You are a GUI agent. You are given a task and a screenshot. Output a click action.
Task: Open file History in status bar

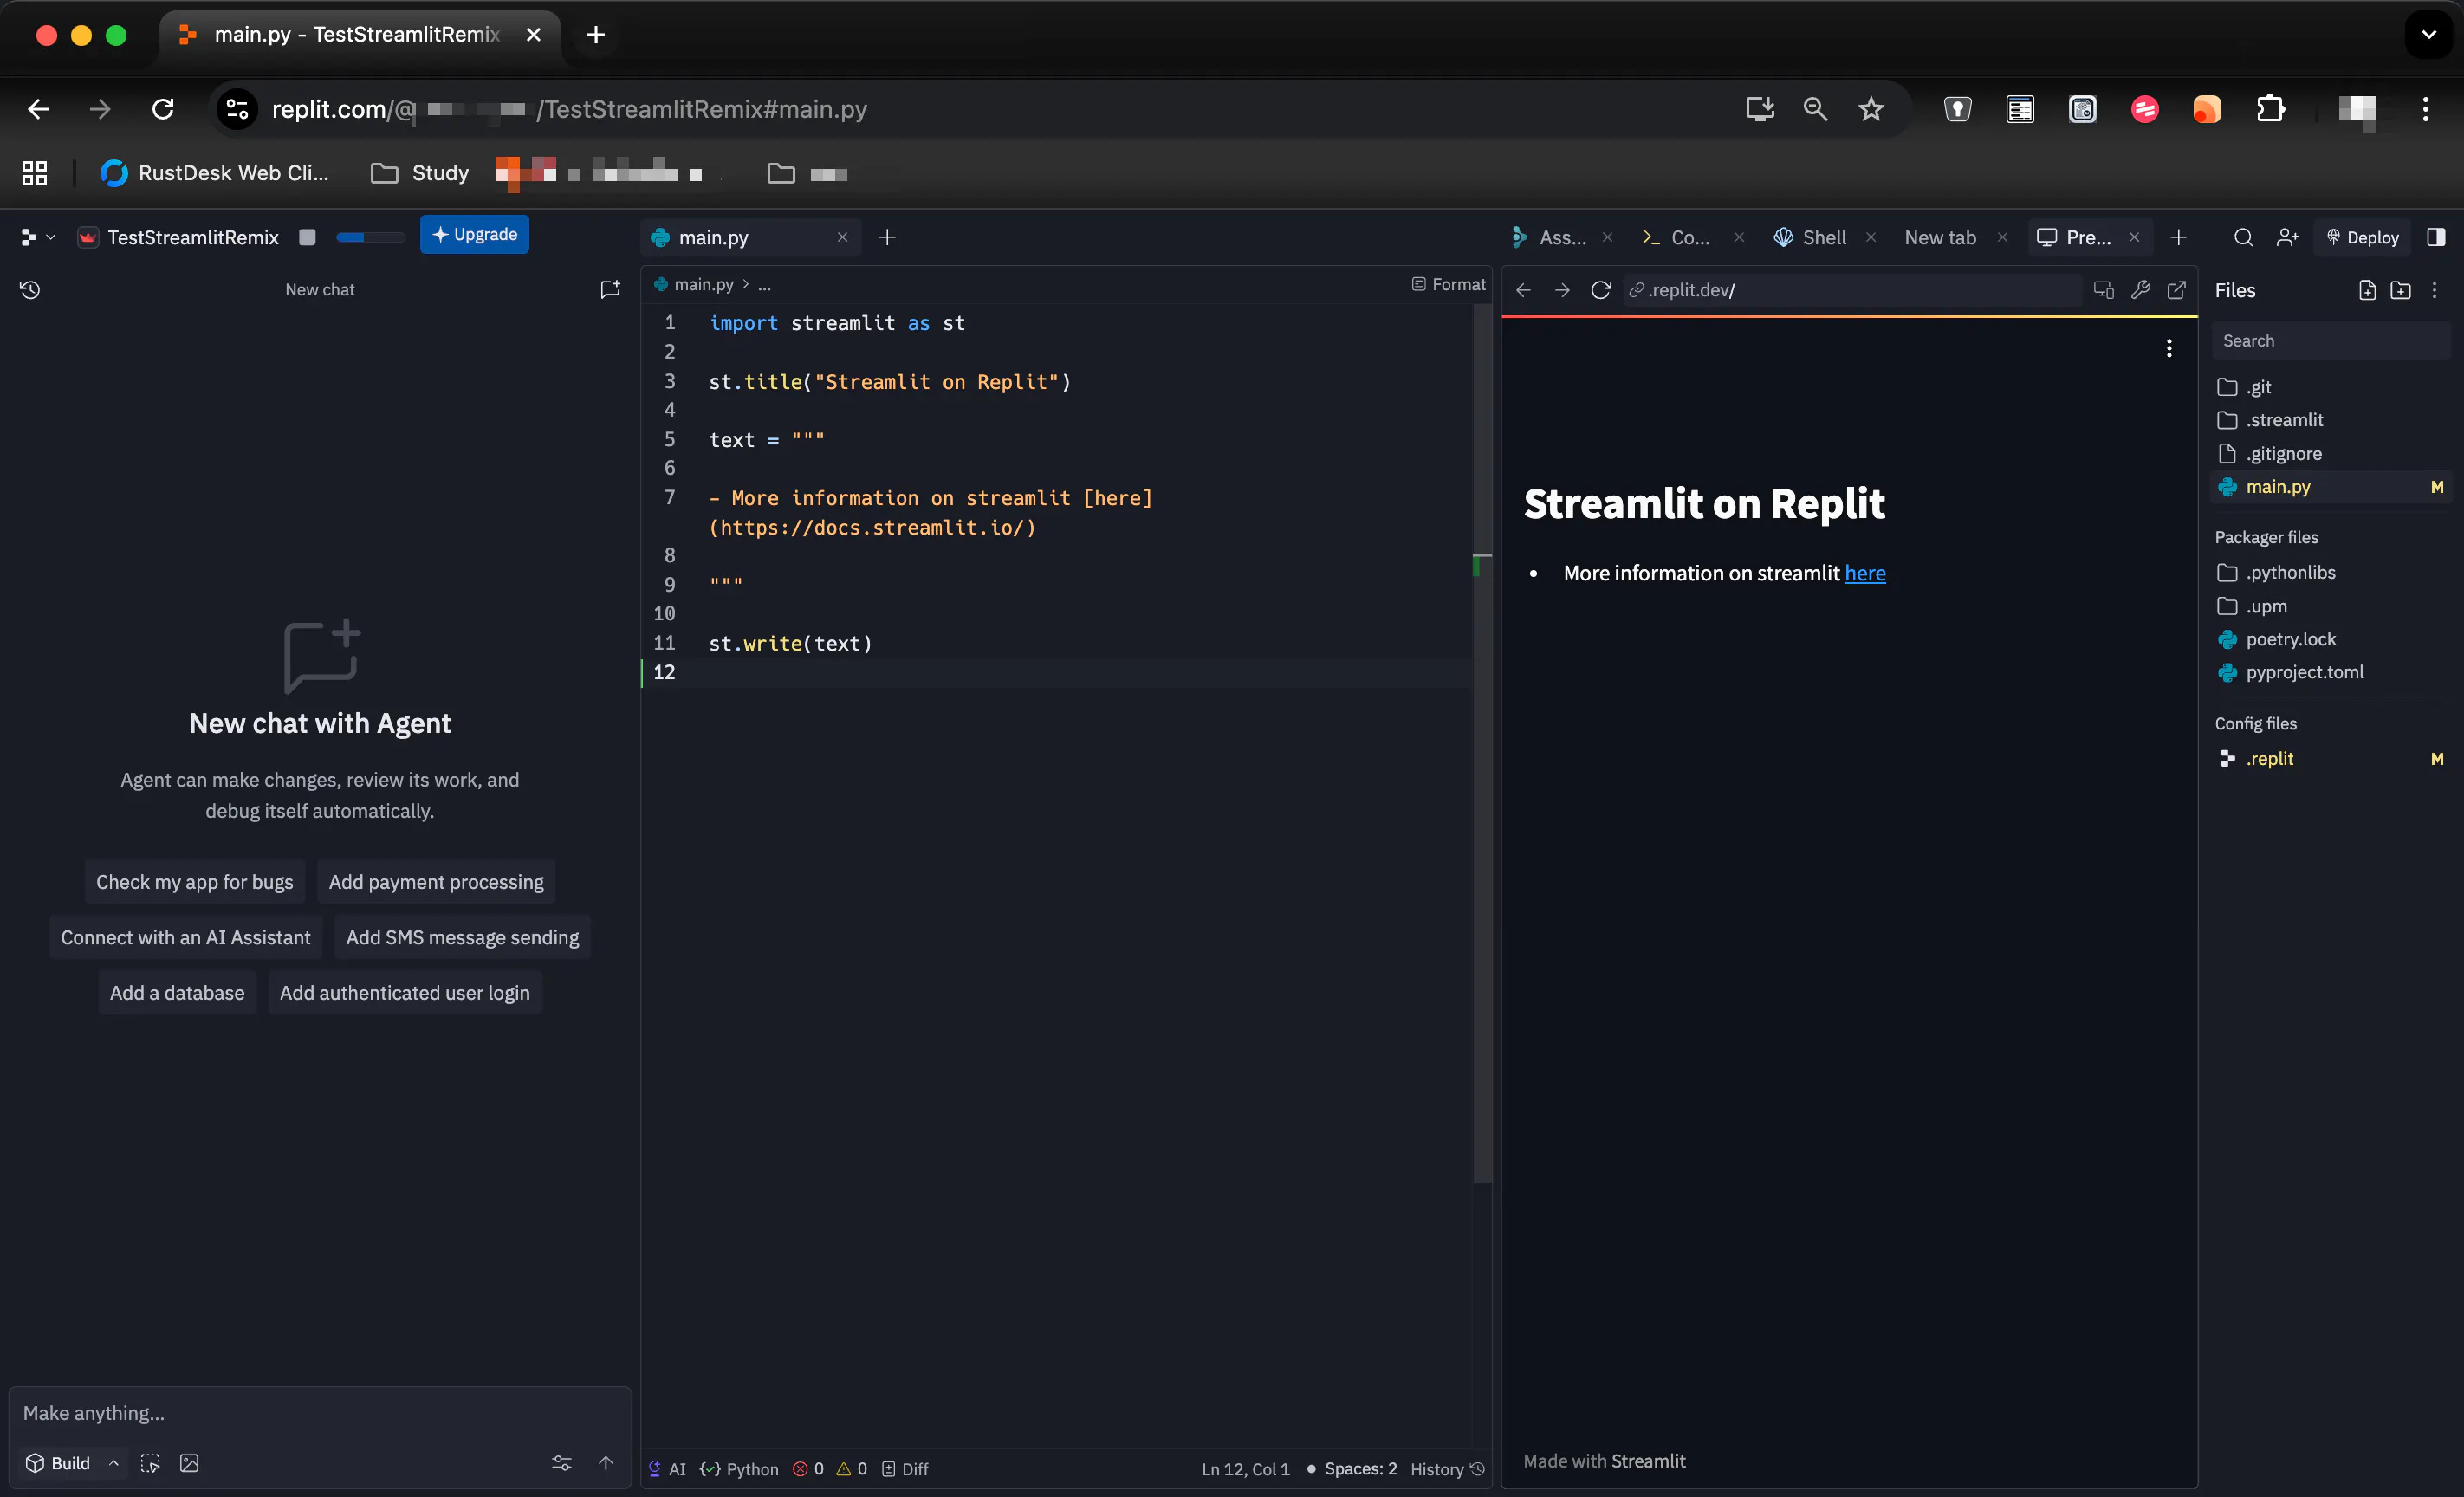1447,1469
